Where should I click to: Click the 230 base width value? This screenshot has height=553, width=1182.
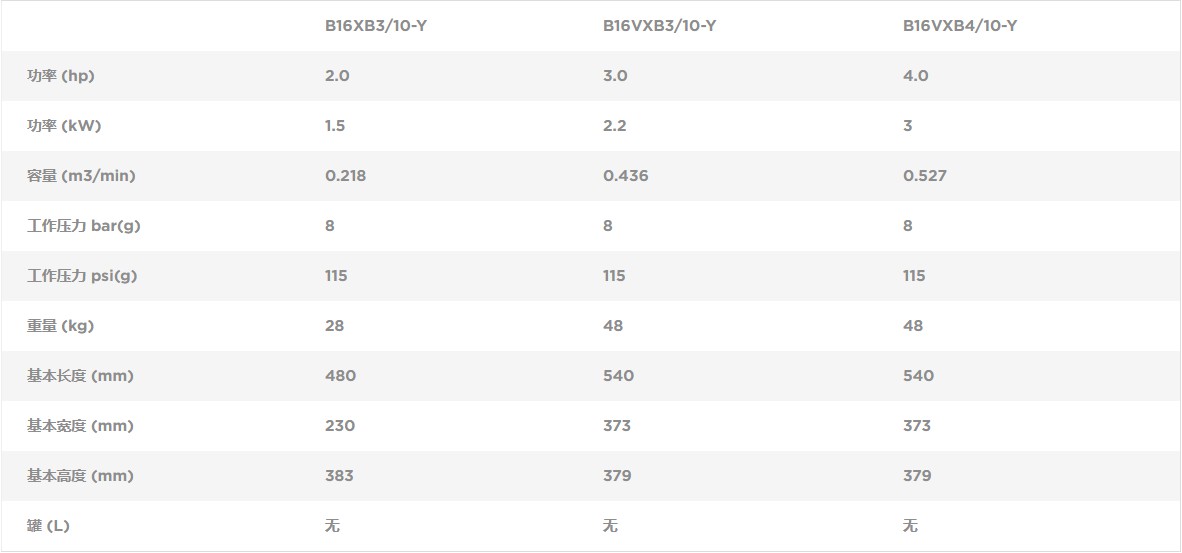click(340, 426)
